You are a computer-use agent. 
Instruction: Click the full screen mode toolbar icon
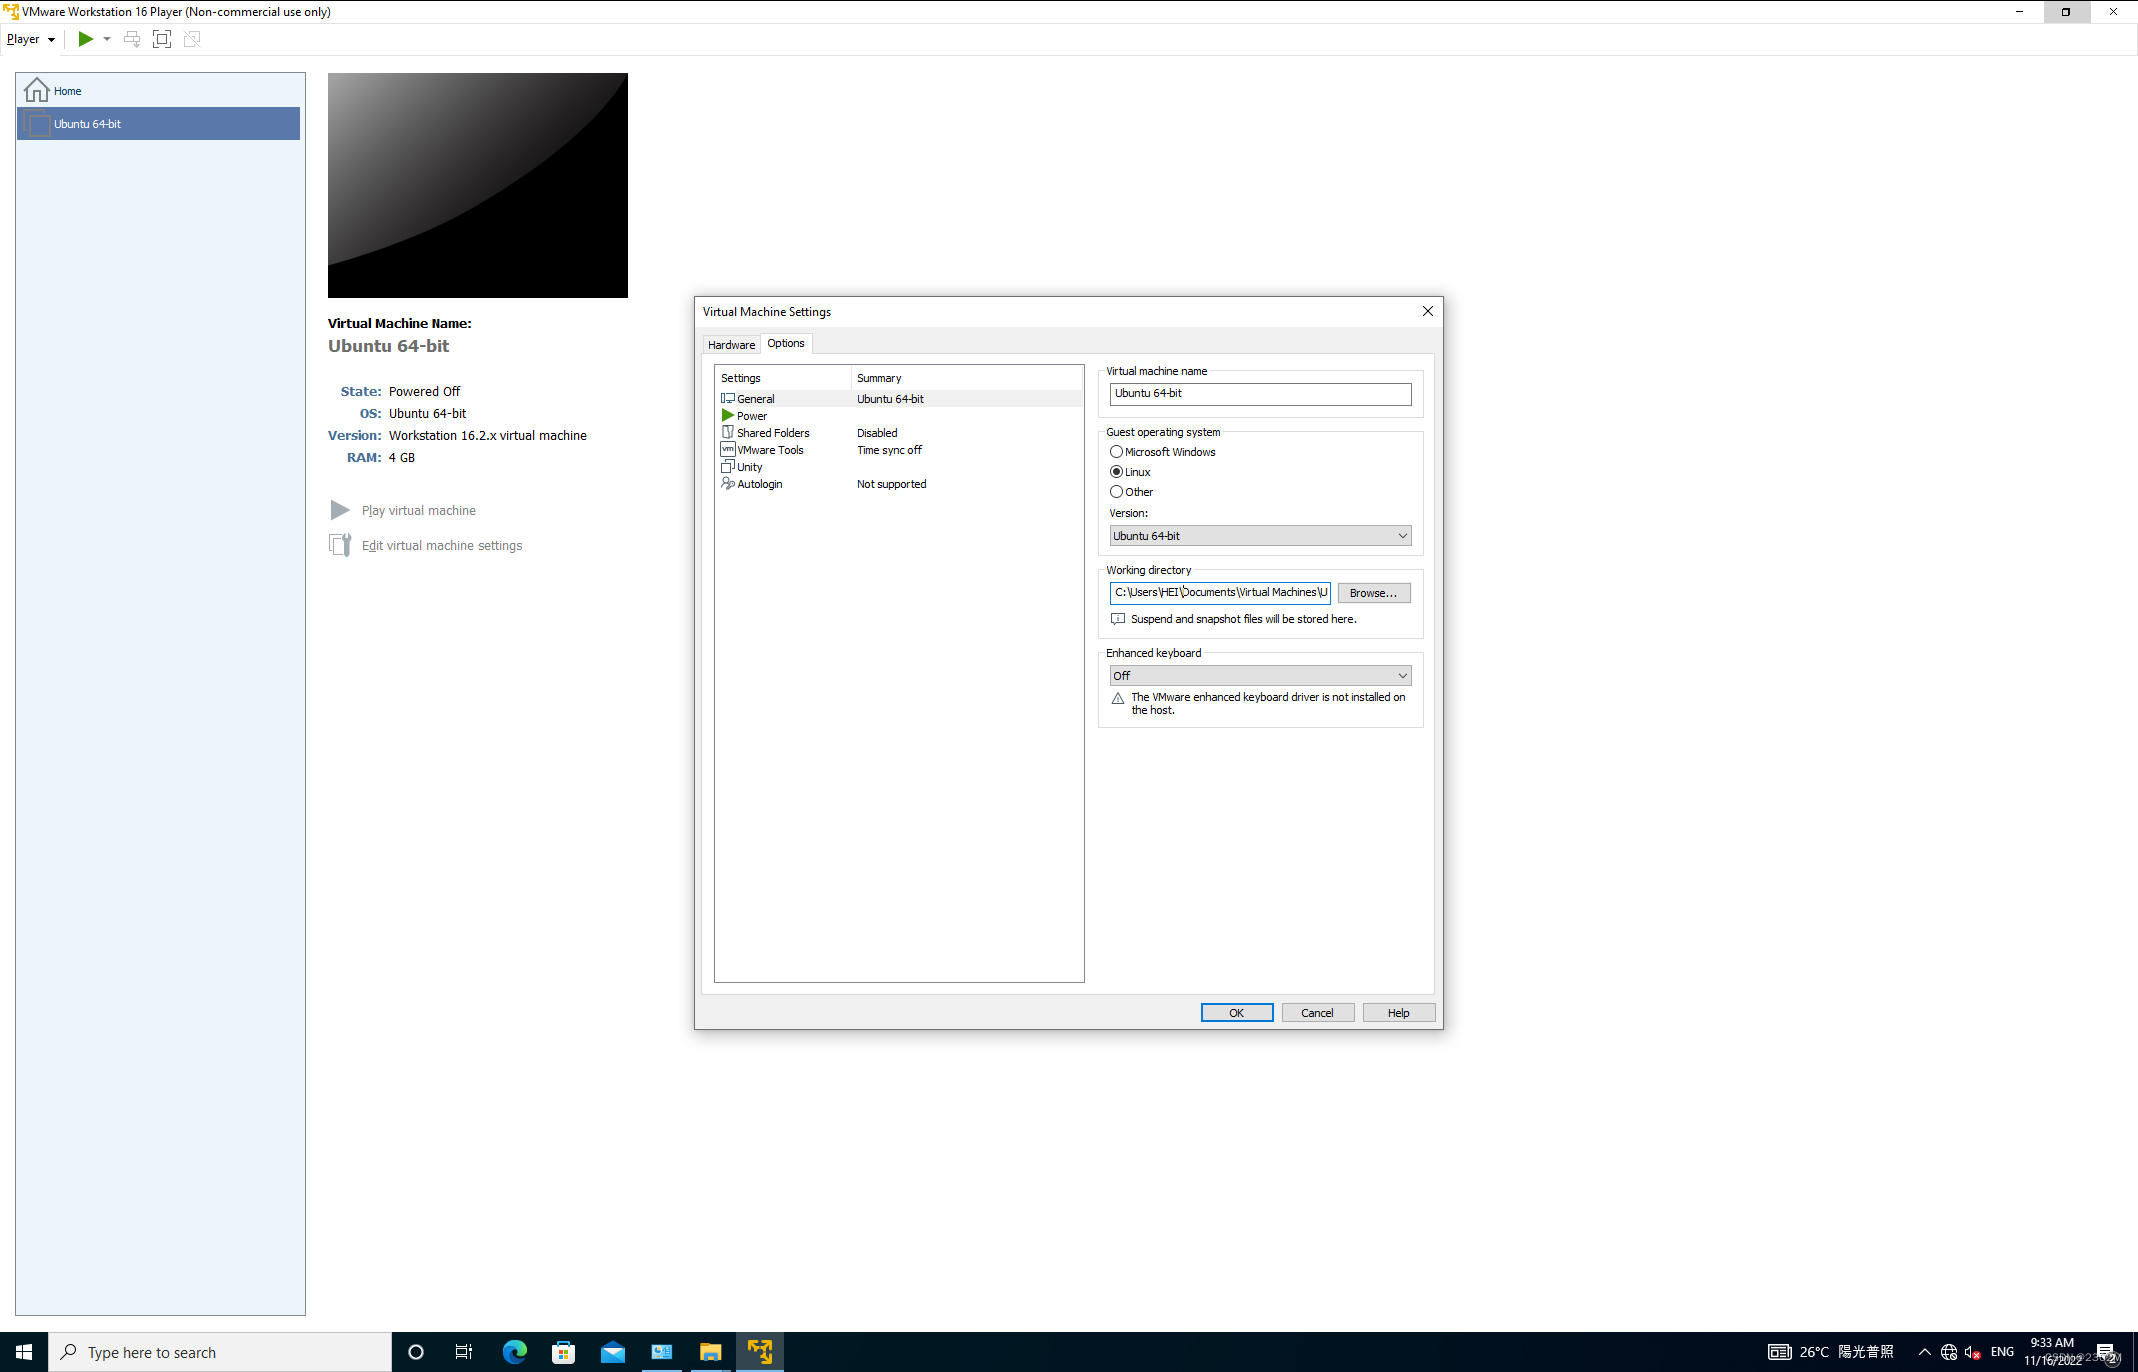click(x=162, y=39)
